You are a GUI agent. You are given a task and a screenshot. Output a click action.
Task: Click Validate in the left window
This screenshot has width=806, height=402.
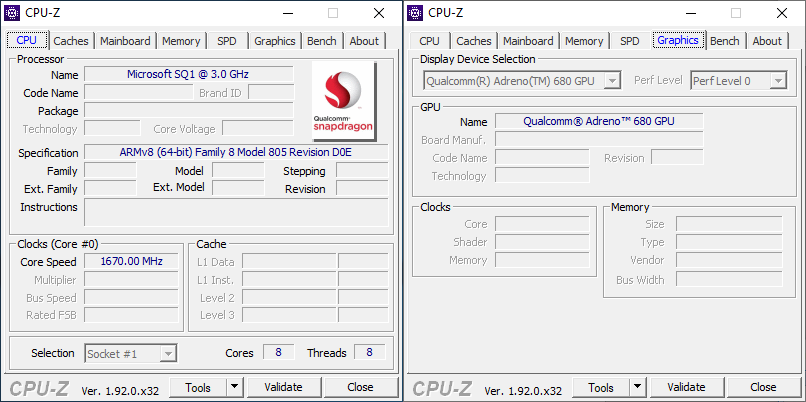tap(283, 387)
